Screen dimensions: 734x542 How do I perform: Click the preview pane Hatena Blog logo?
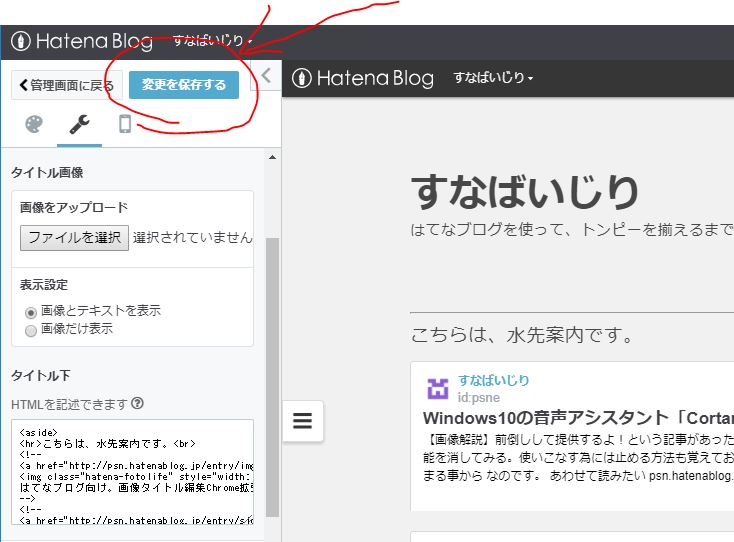click(x=363, y=78)
